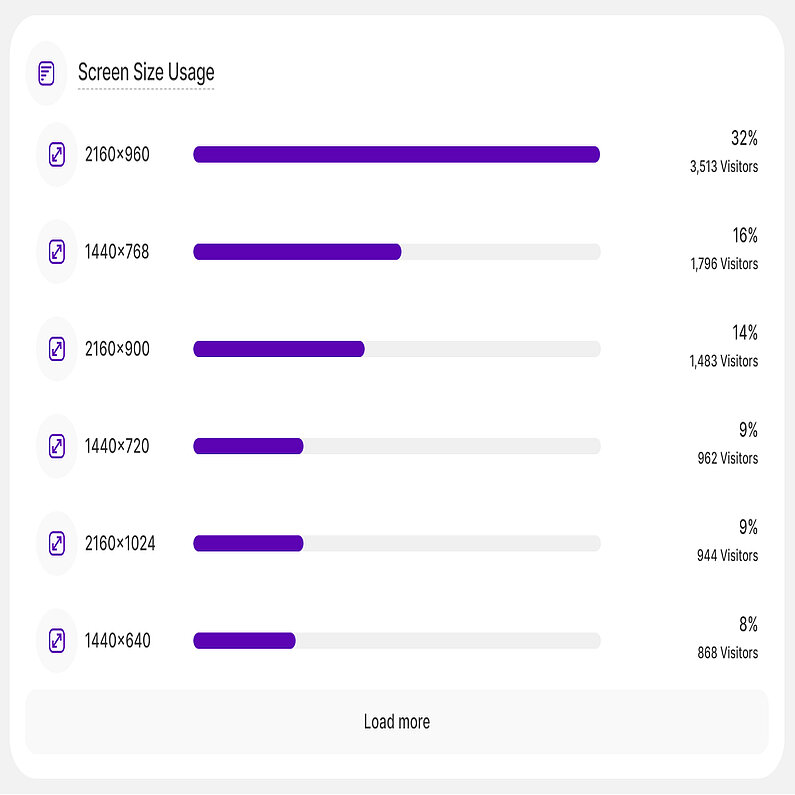Click the 1,796 Visitors count
Viewport: 795px width, 795px height.
[723, 264]
